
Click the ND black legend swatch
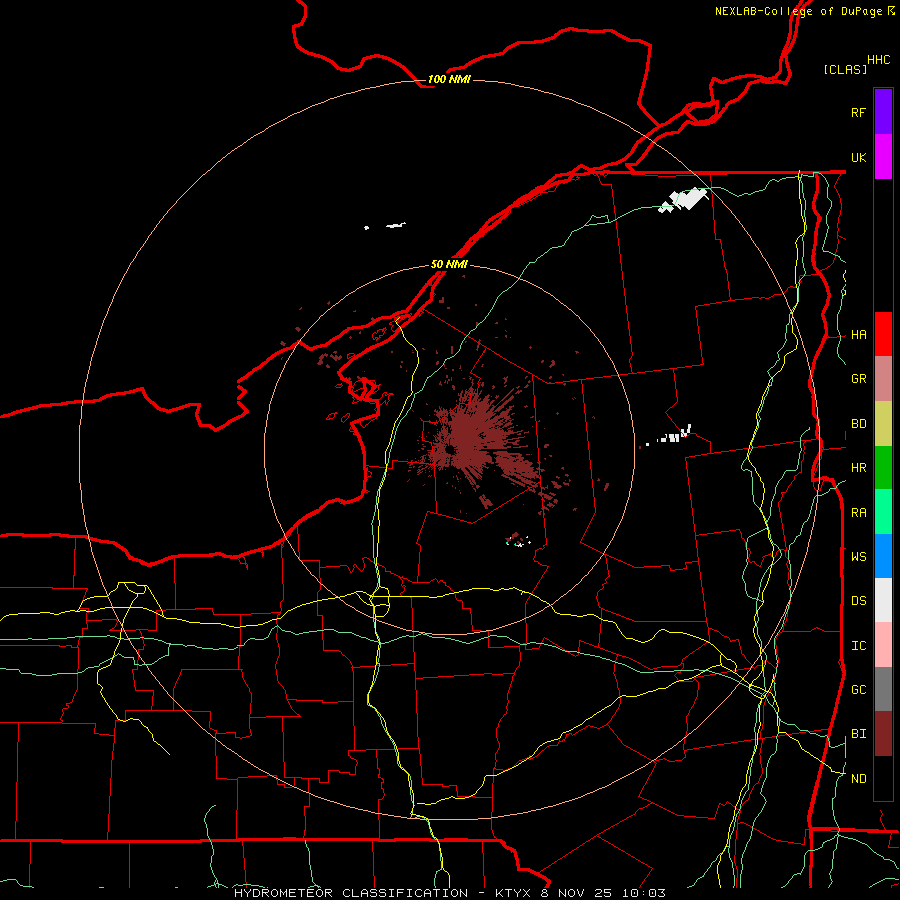point(883,778)
